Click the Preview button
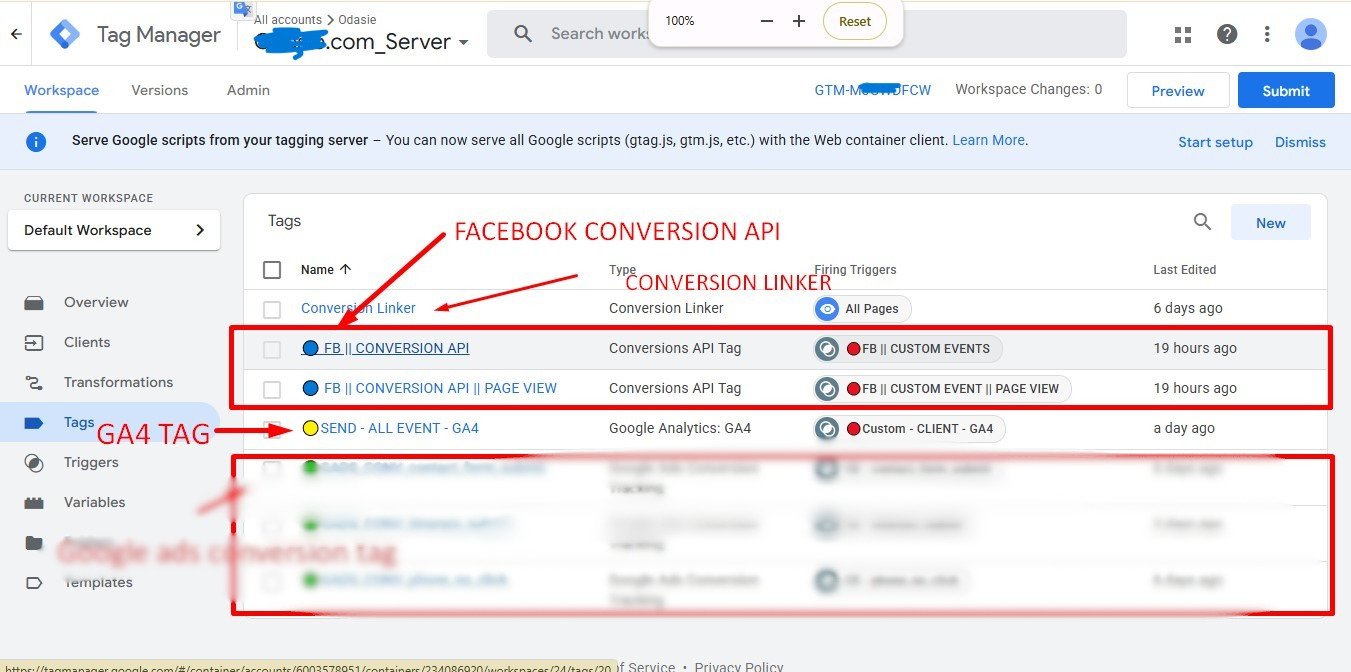Image resolution: width=1351 pixels, height=672 pixels. click(x=1178, y=90)
